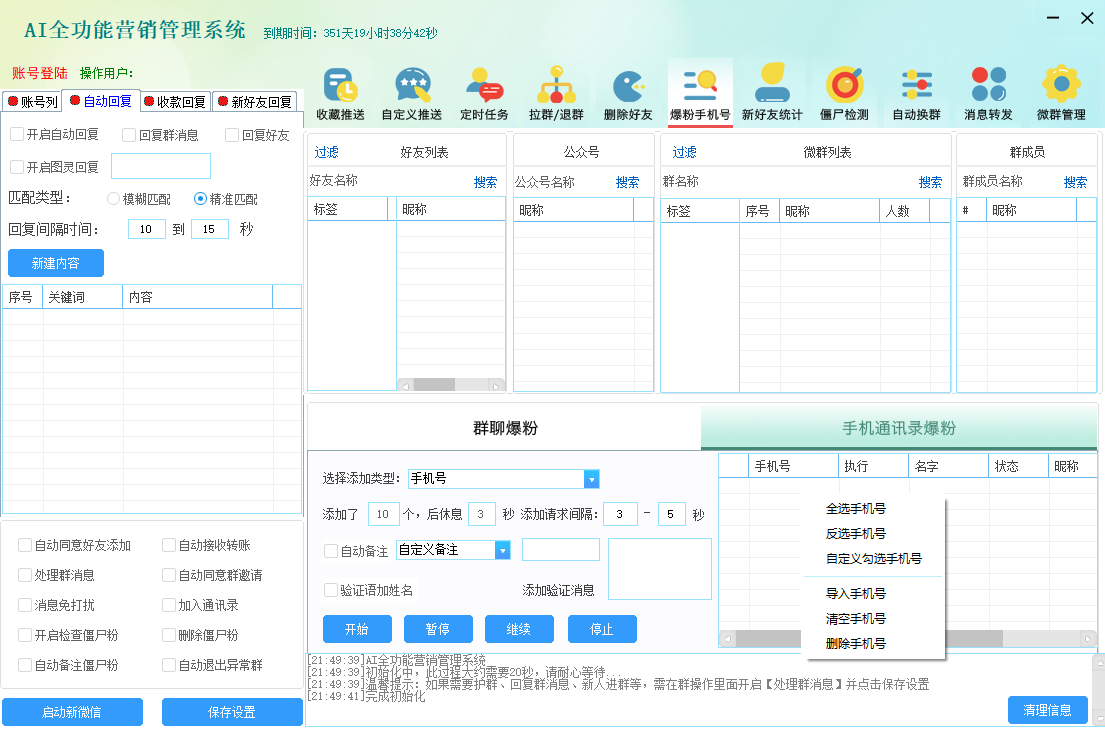The image size is (1105, 740).
Task: Switch to the 账号列 tab
Action: 32,101
